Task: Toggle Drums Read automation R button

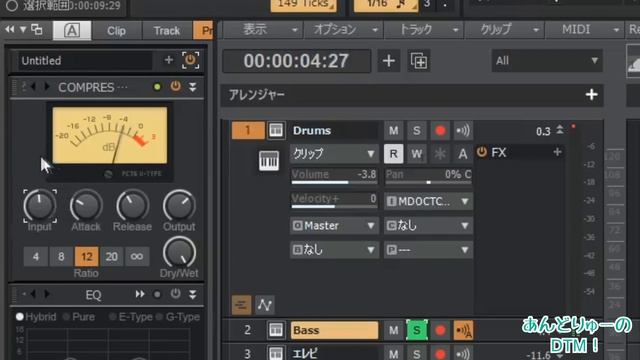Action: [393, 154]
